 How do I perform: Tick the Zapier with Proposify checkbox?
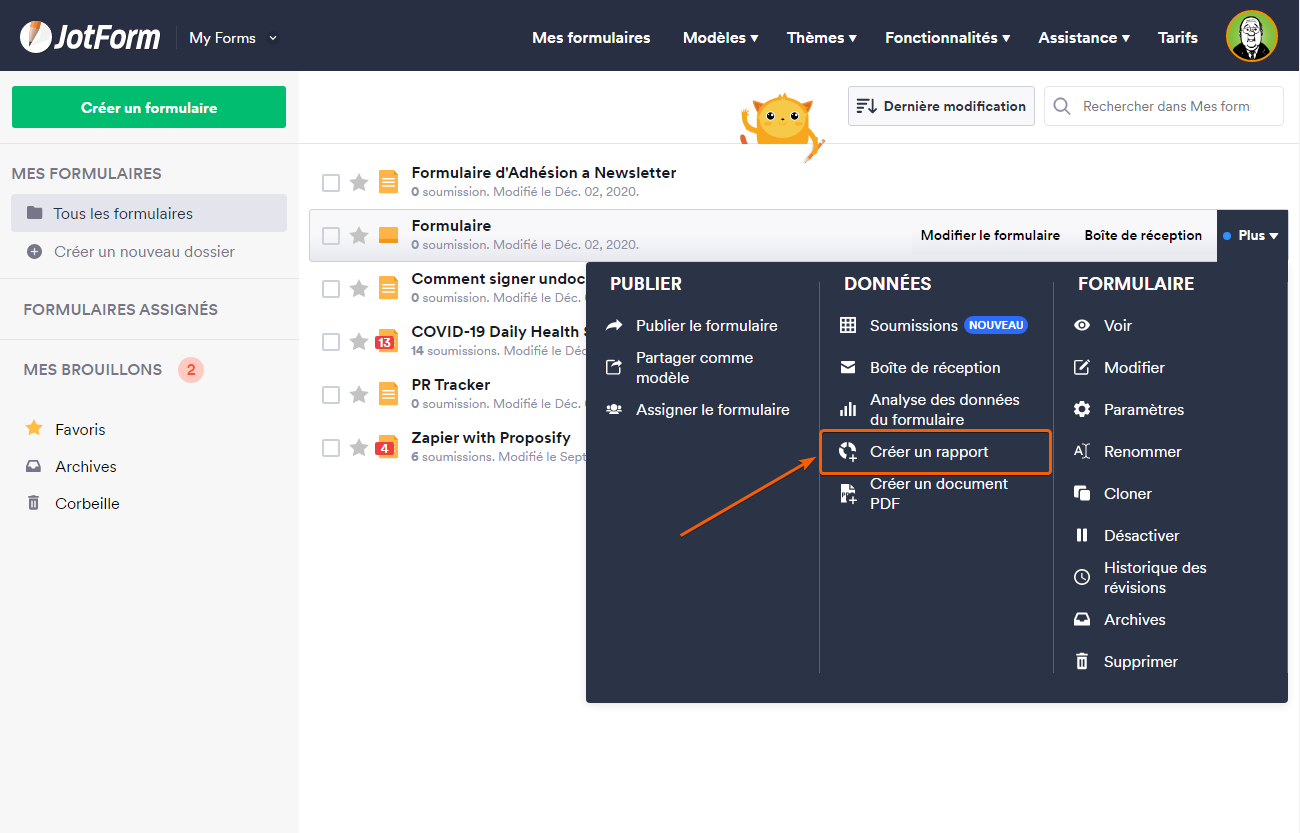[x=331, y=448]
